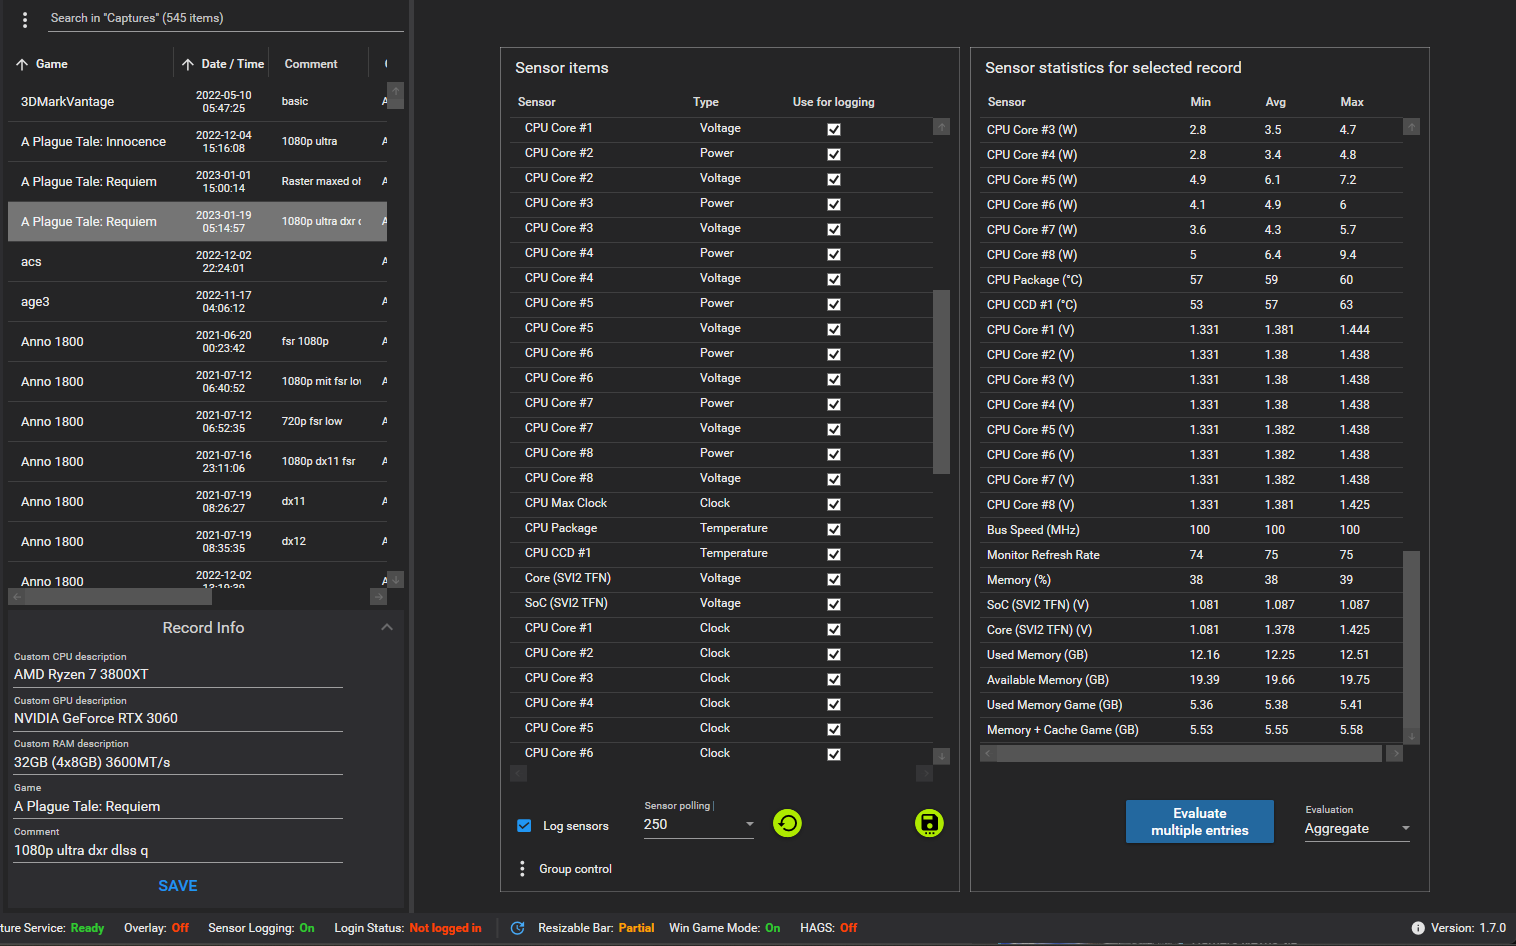Click the captures list horizontal scrollbar thumb
Image resolution: width=1516 pixels, height=946 pixels.
(x=118, y=597)
